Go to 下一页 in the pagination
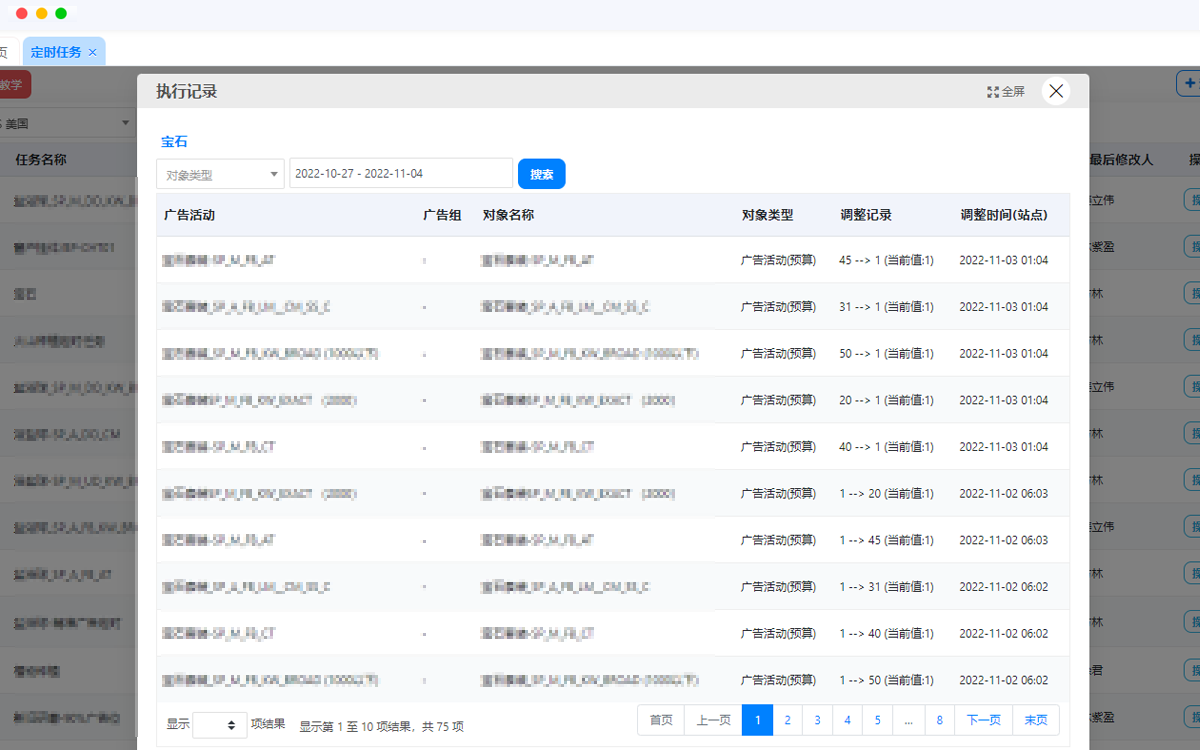This screenshot has width=1200, height=750. tap(984, 720)
